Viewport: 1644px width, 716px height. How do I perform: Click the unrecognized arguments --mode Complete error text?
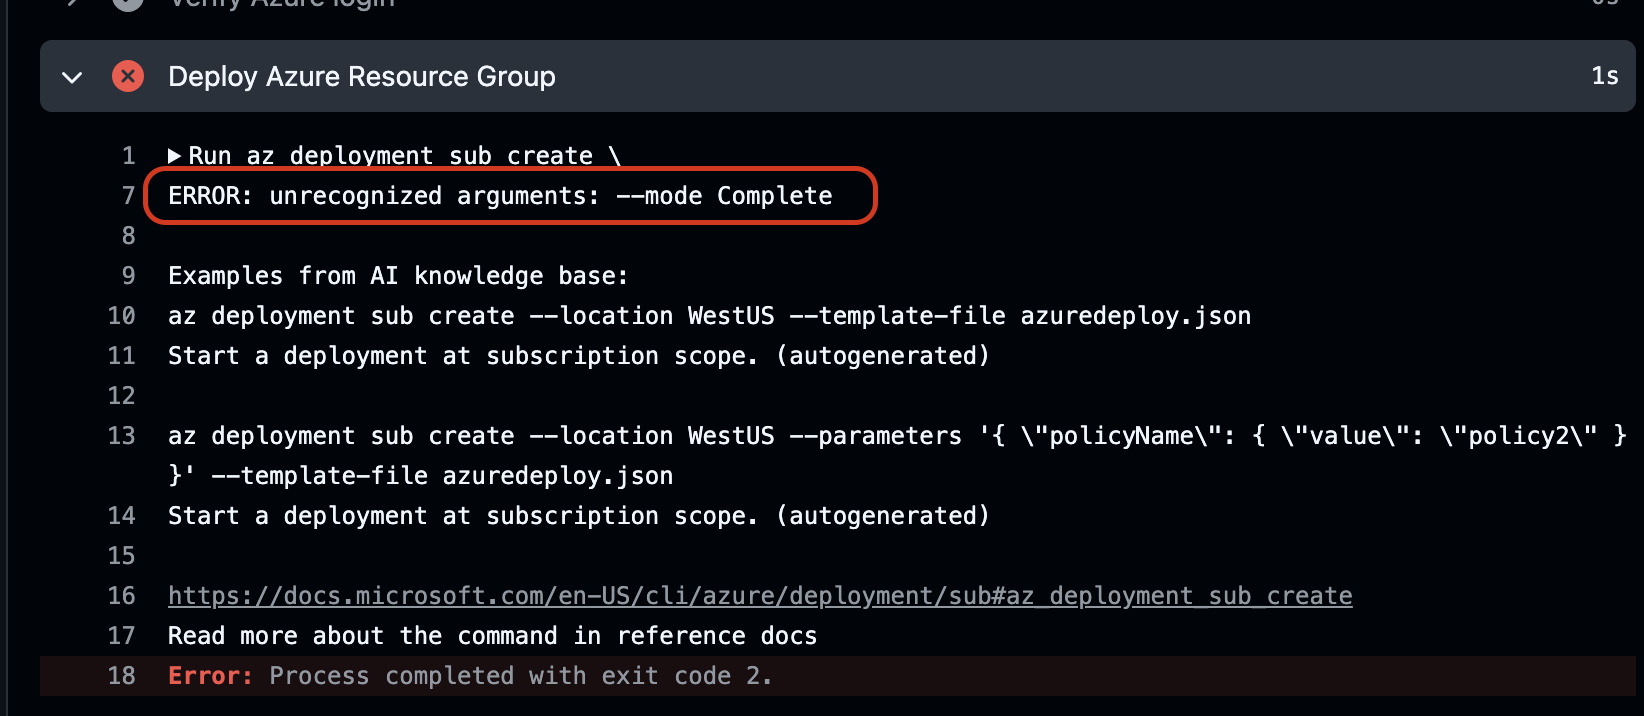pos(500,196)
